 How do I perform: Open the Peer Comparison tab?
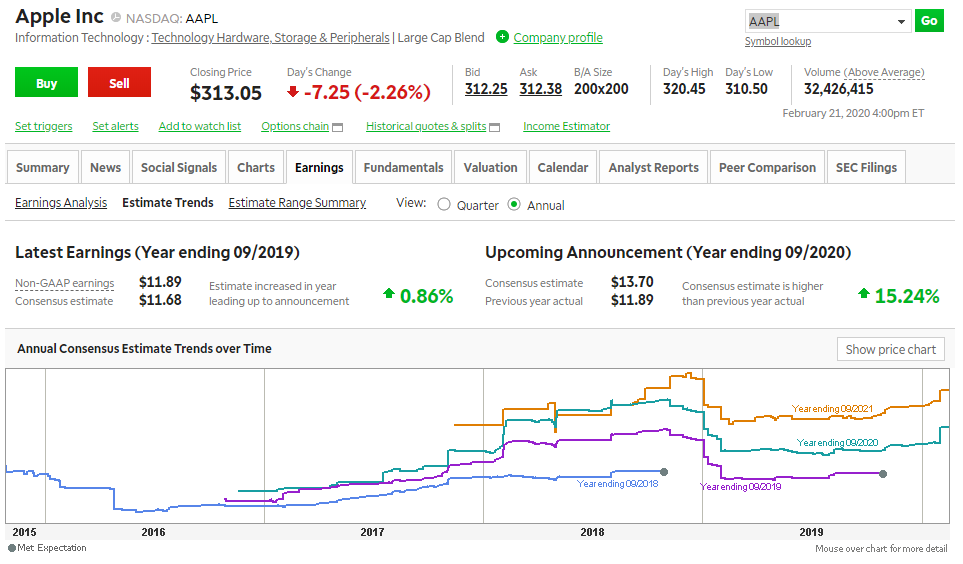click(768, 167)
